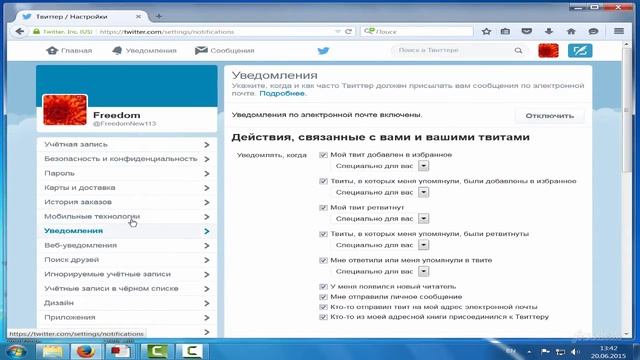Click the search magnifier in Twitter search
The height and width of the screenshot is (360, 640).
coord(518,51)
